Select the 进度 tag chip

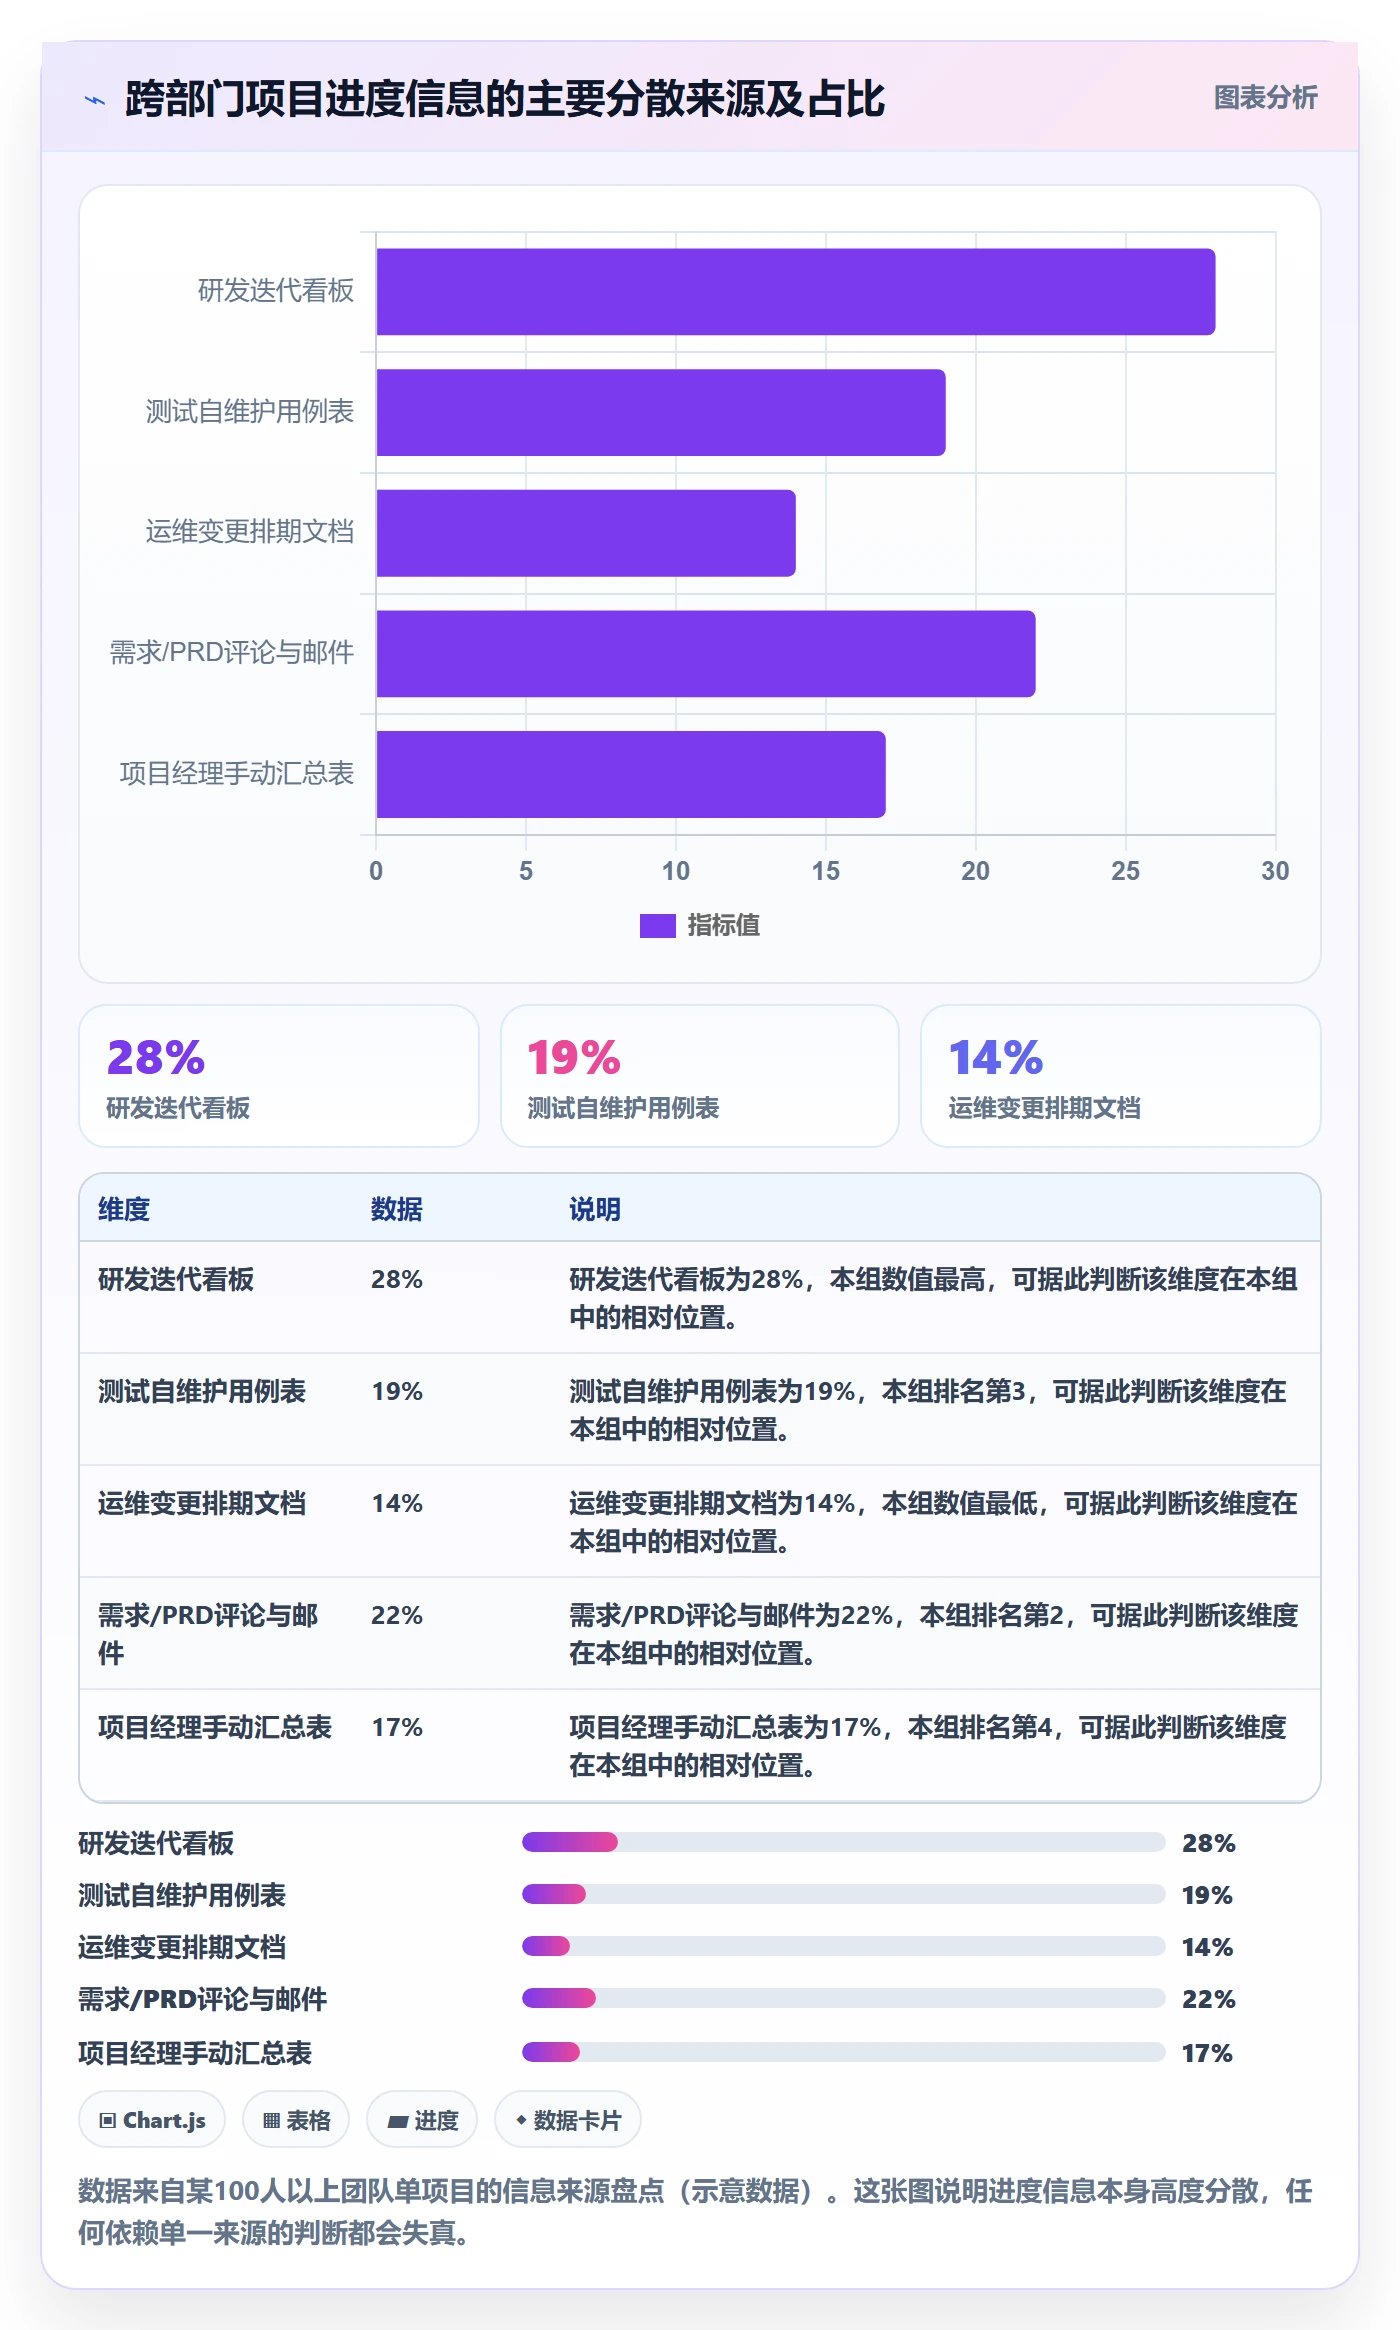pyautogui.click(x=422, y=2120)
